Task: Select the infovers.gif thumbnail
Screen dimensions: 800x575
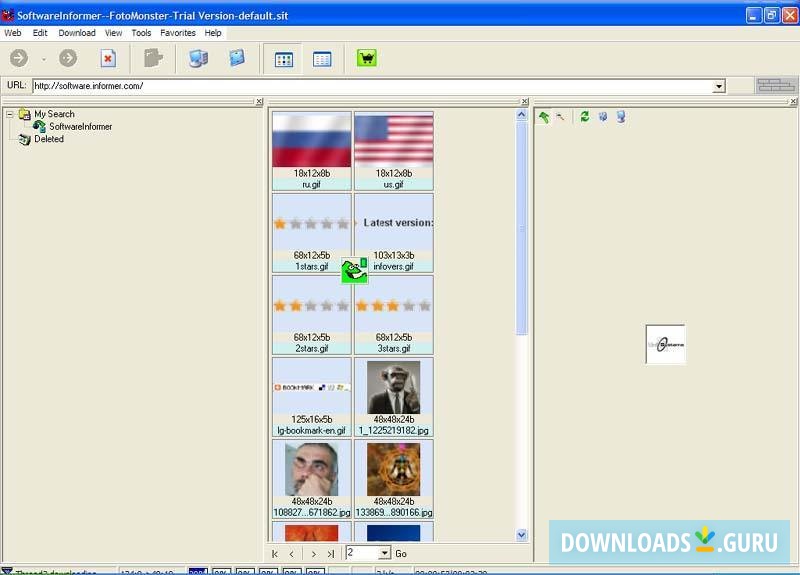Action: 394,233
